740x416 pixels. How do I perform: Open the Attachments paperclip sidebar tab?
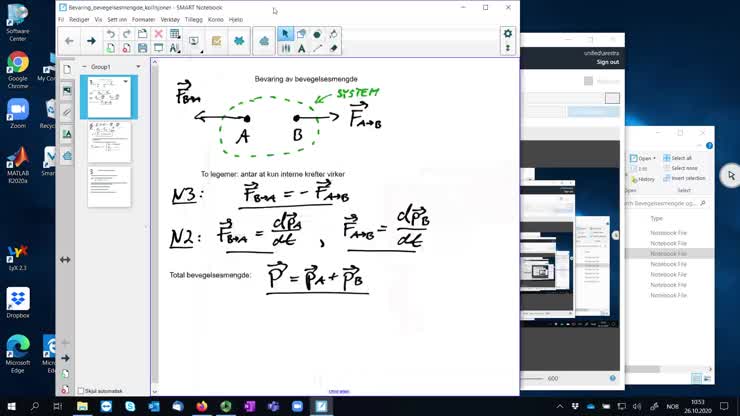tap(67, 112)
